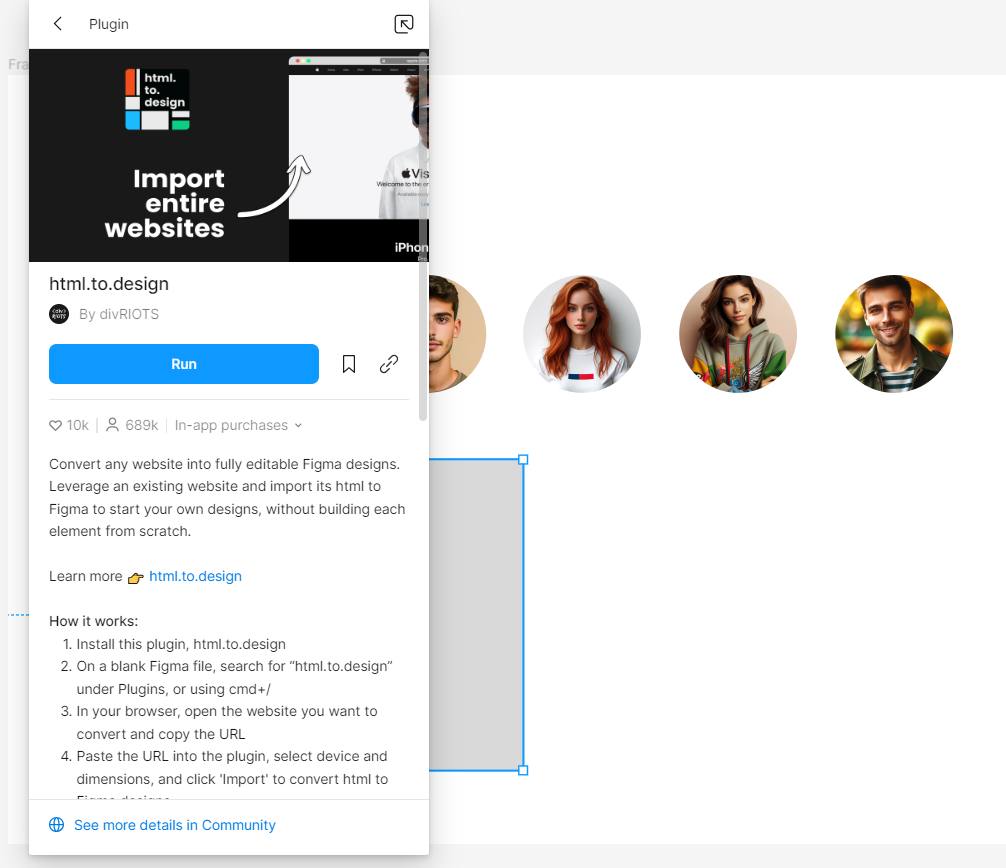Open the By divRIOTS author name
Viewport: 1006px width, 868px height.
click(119, 314)
